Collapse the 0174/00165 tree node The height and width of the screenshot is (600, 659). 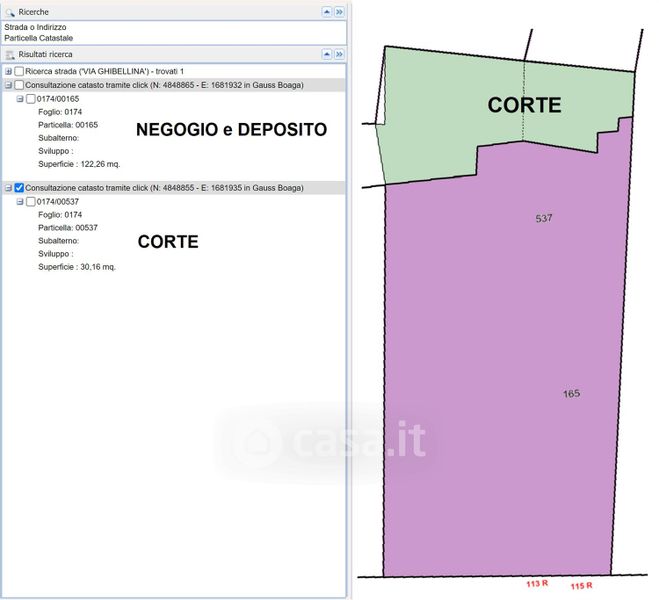20,99
